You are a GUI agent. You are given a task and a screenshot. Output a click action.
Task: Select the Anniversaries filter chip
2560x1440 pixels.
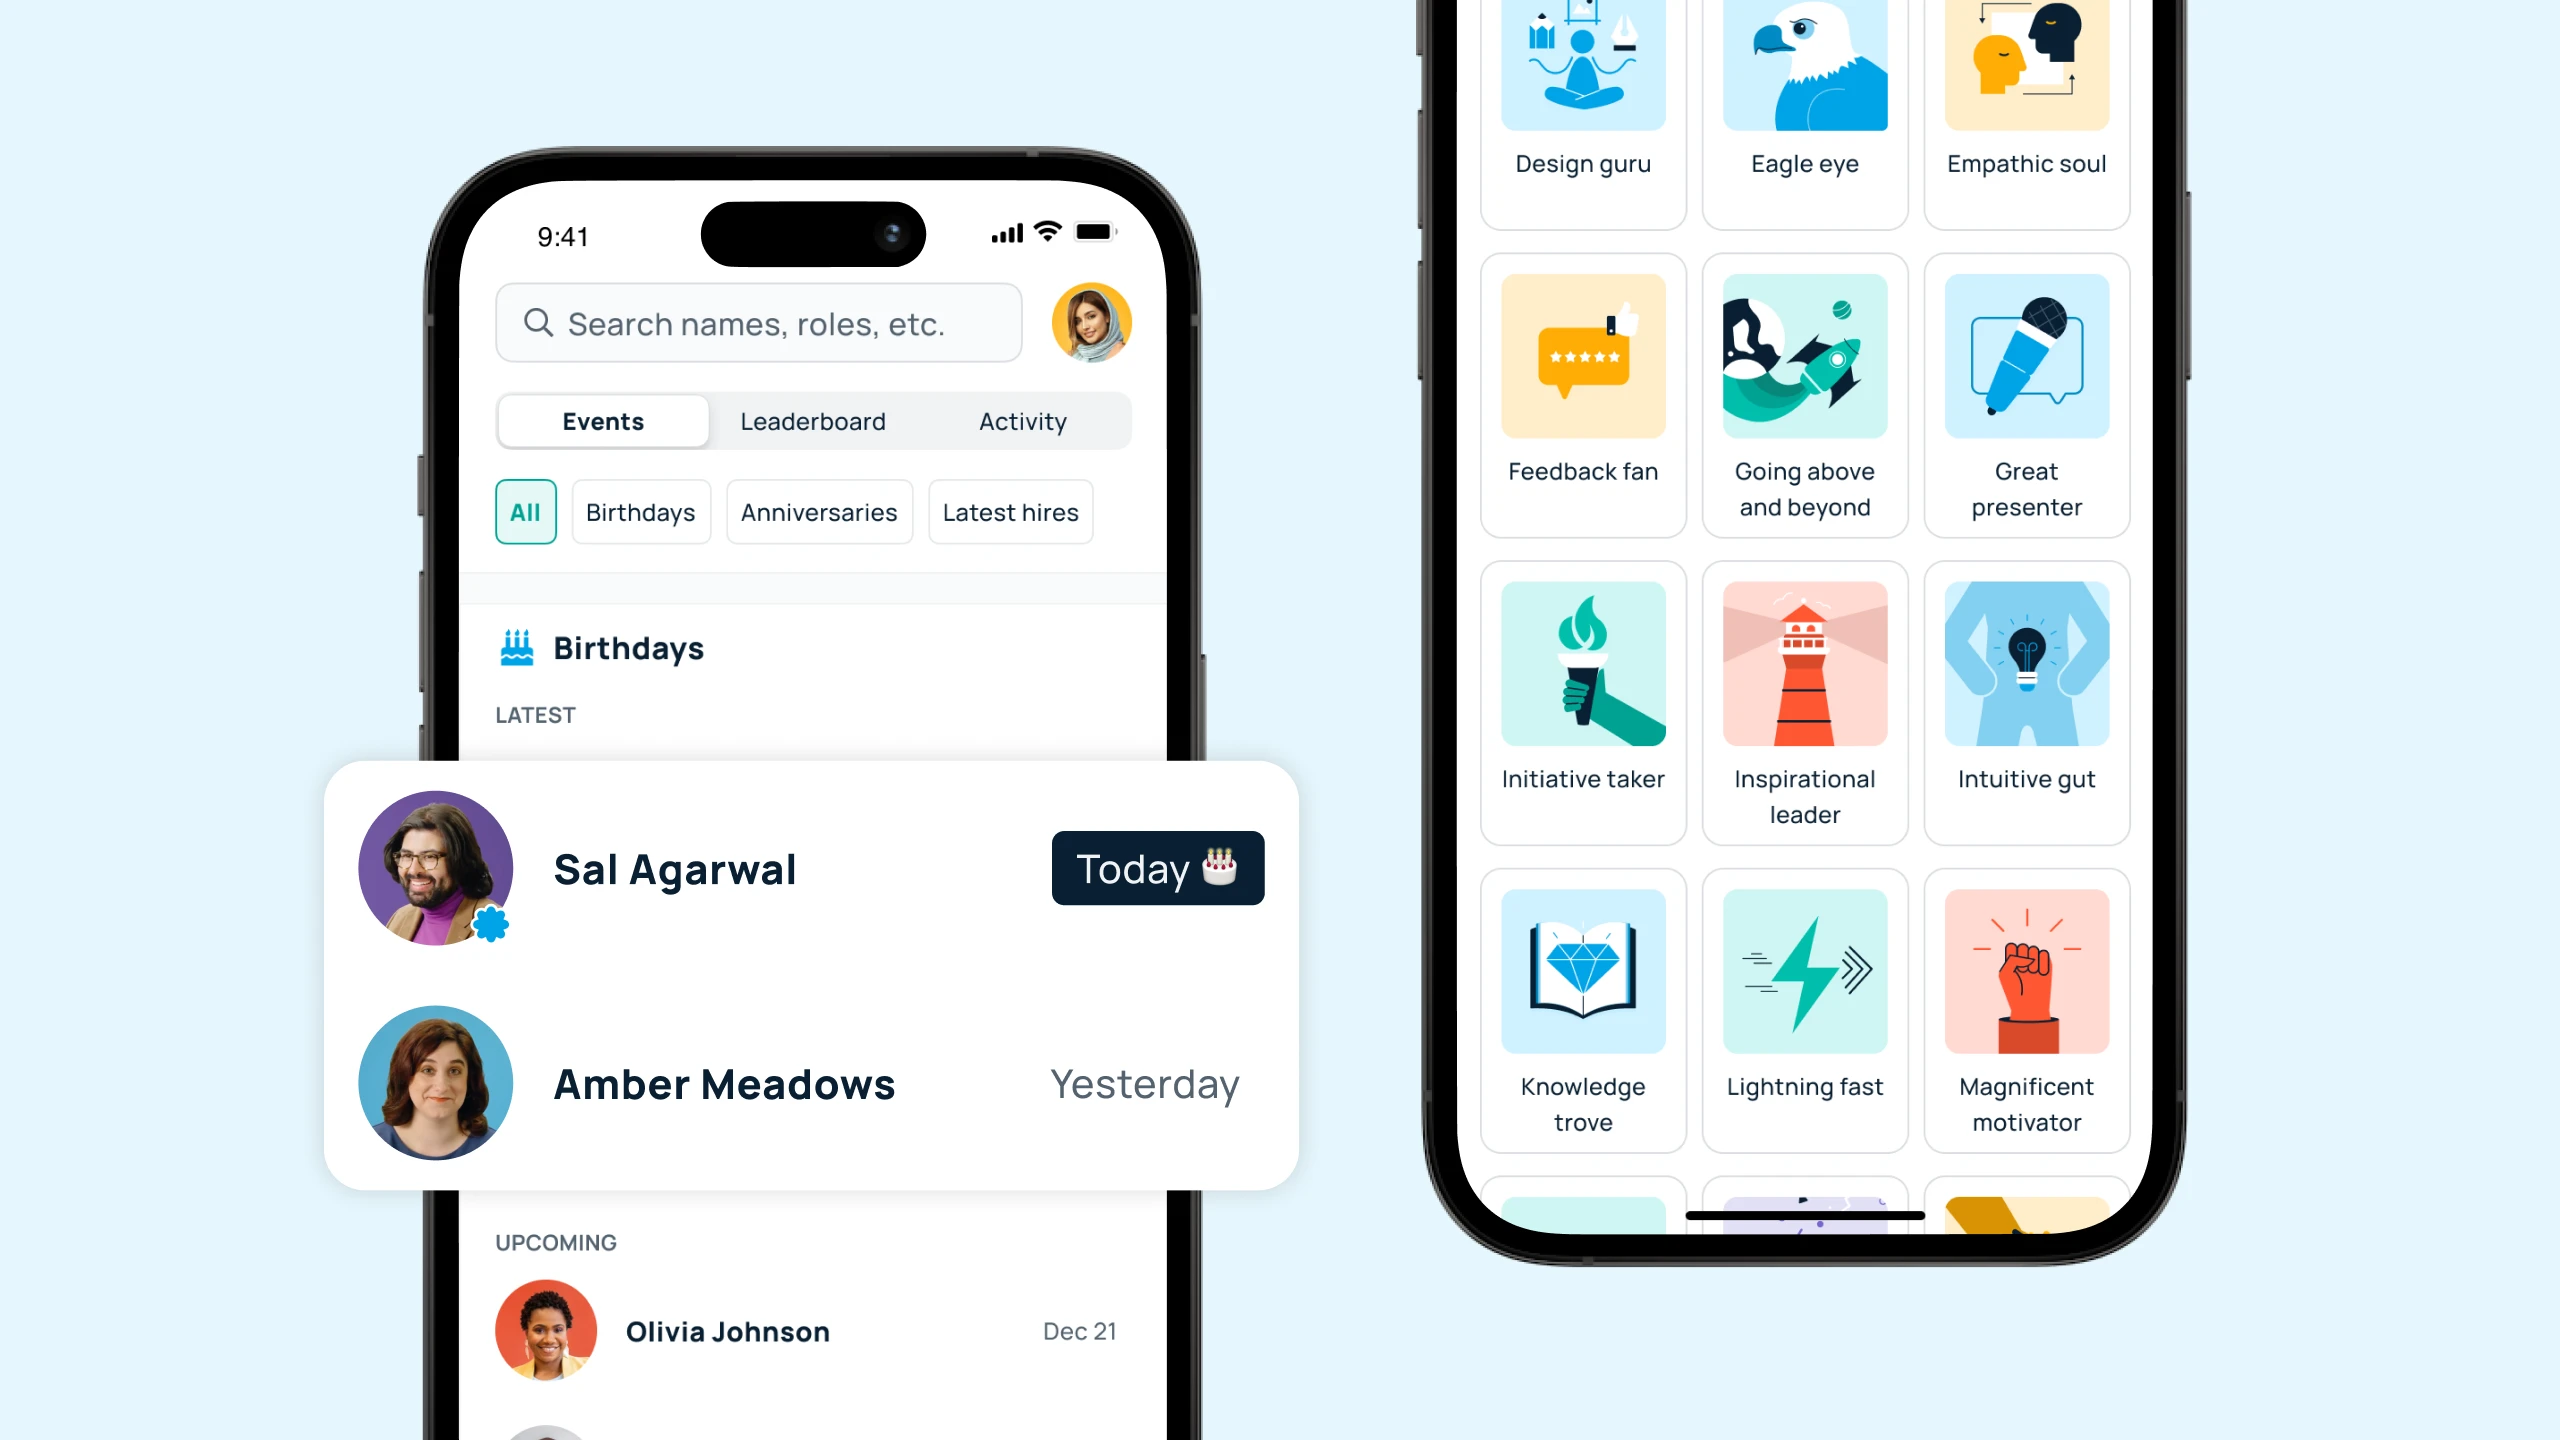(818, 510)
